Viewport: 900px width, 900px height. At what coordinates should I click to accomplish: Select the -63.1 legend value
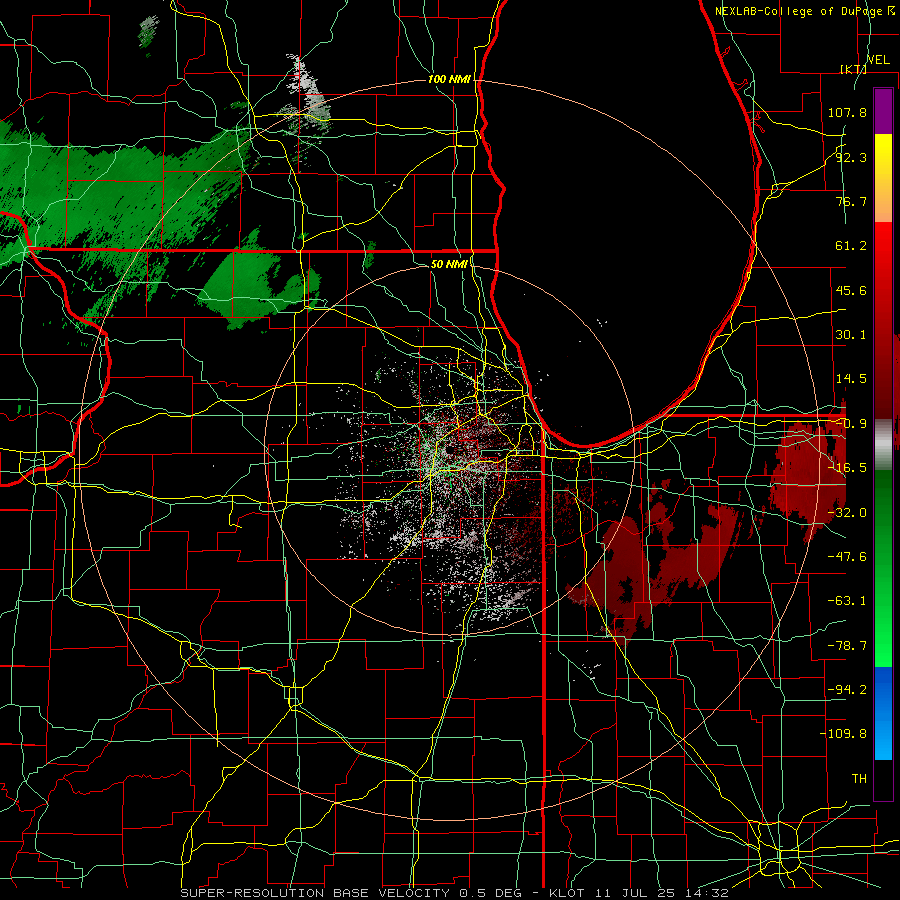tap(847, 601)
